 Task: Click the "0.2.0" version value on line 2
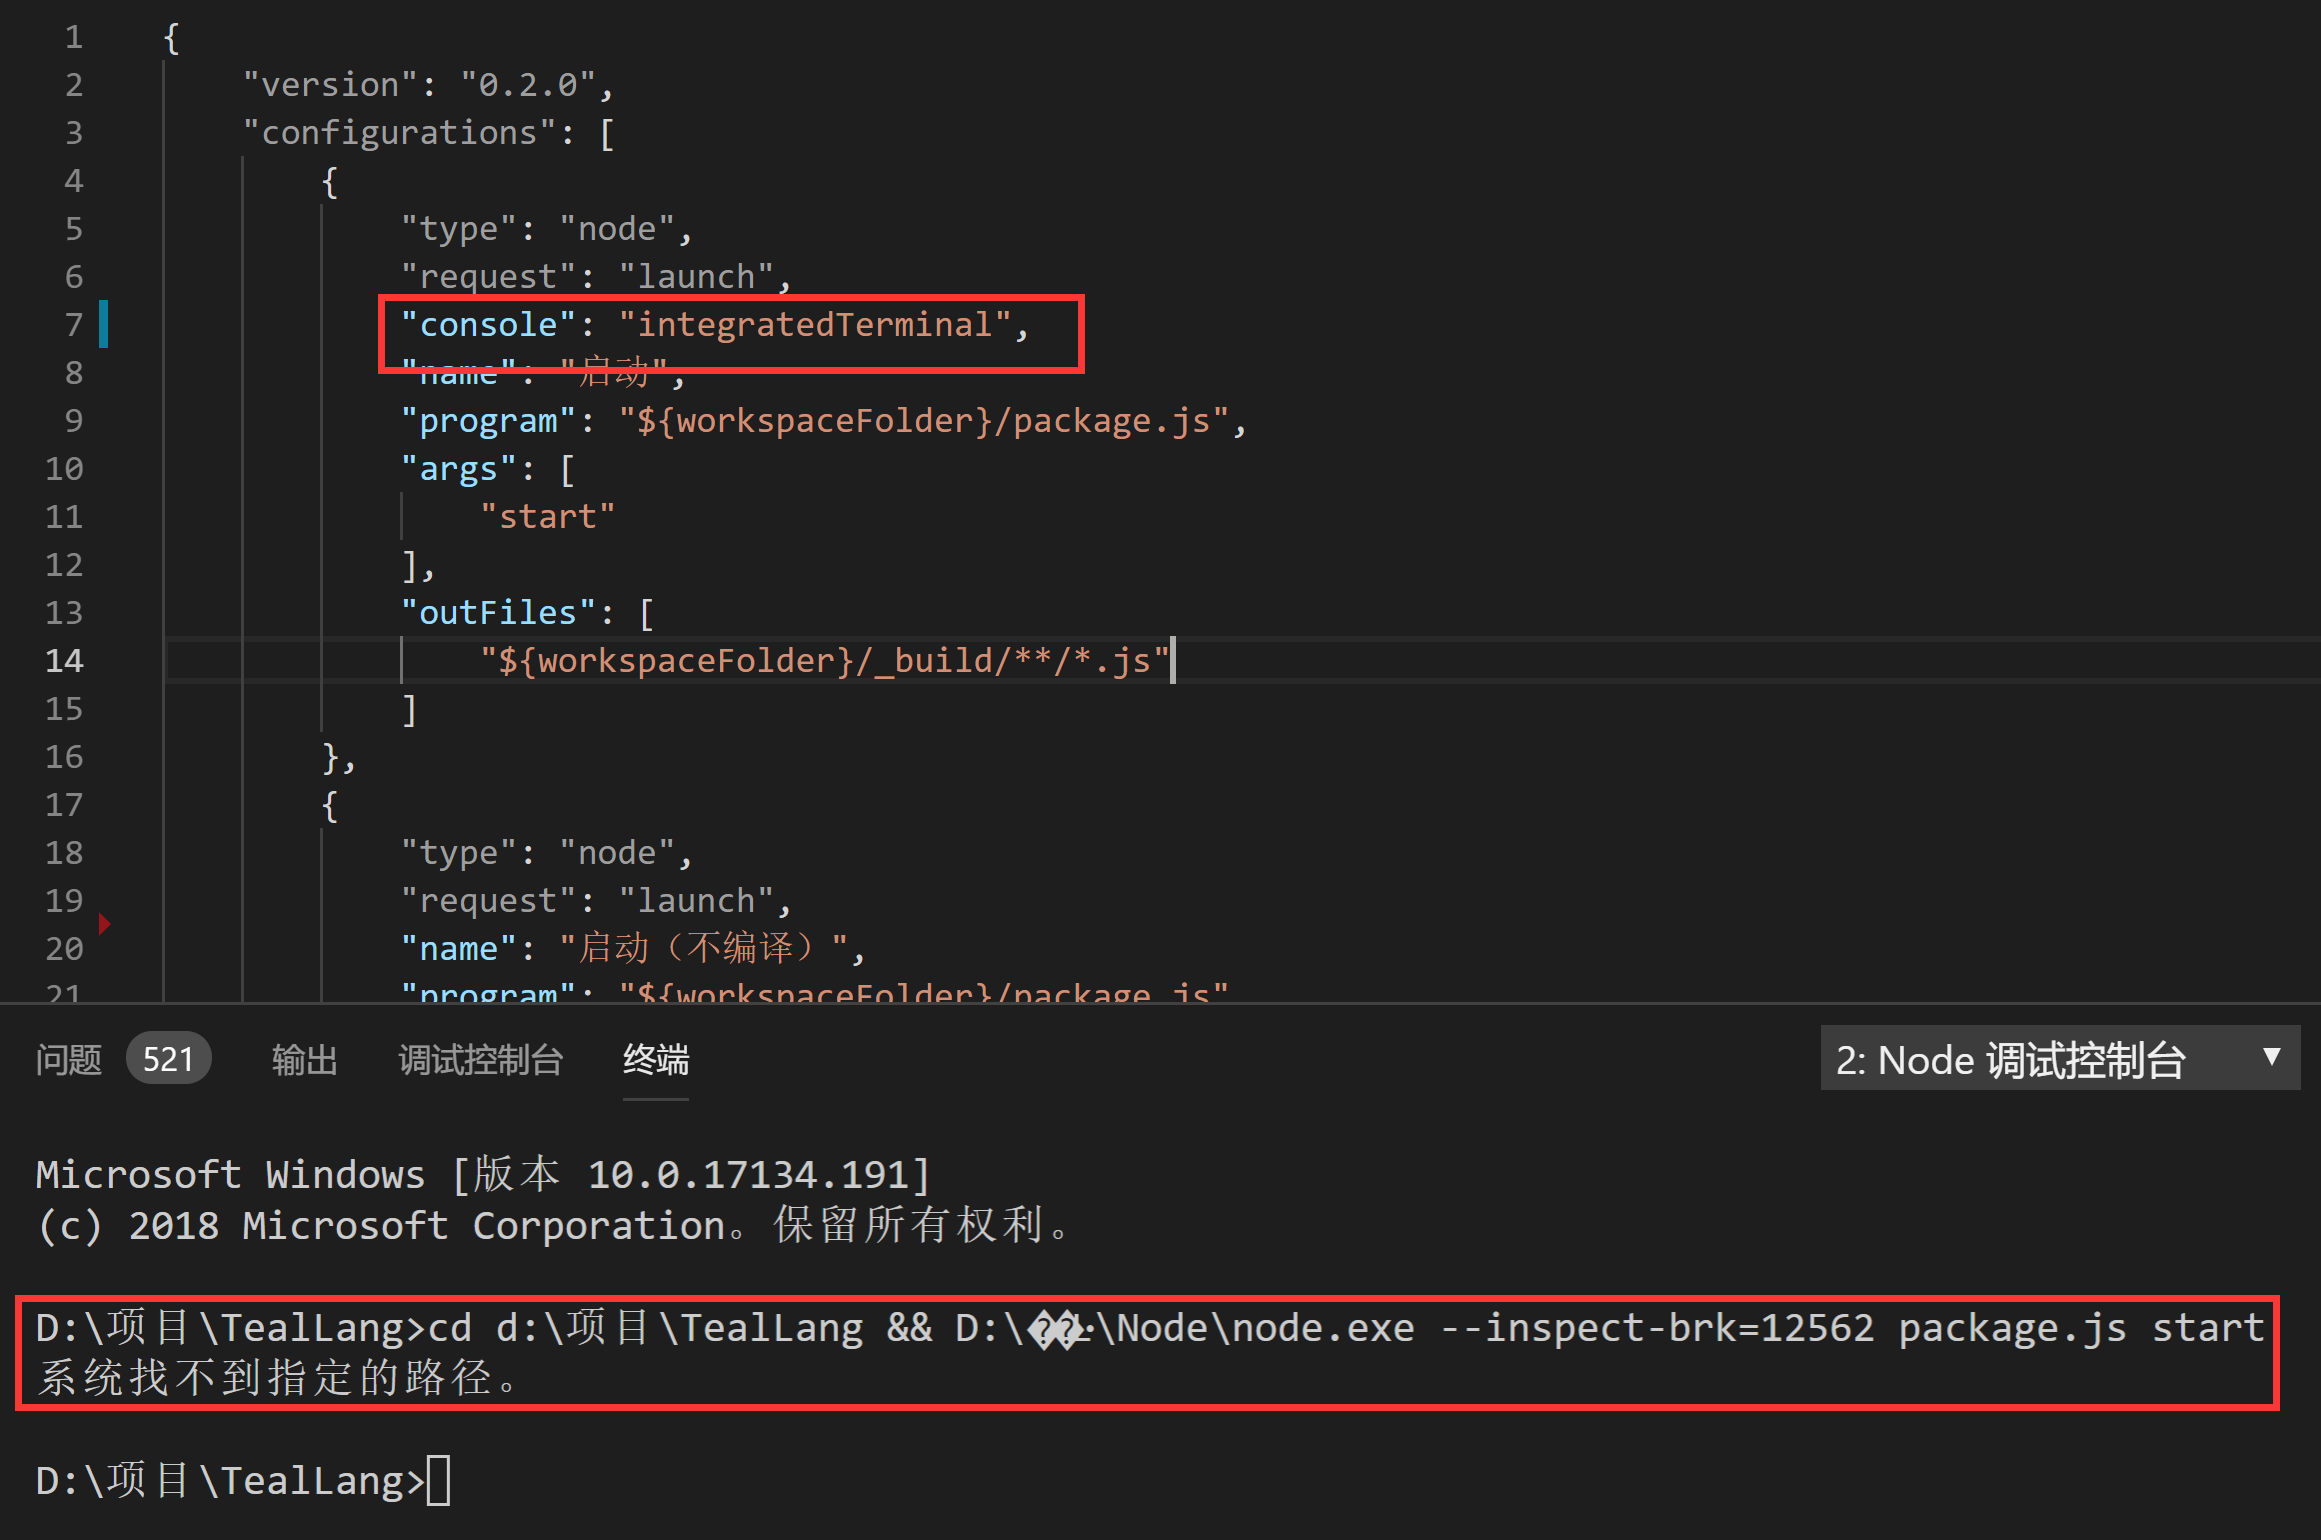tap(528, 84)
